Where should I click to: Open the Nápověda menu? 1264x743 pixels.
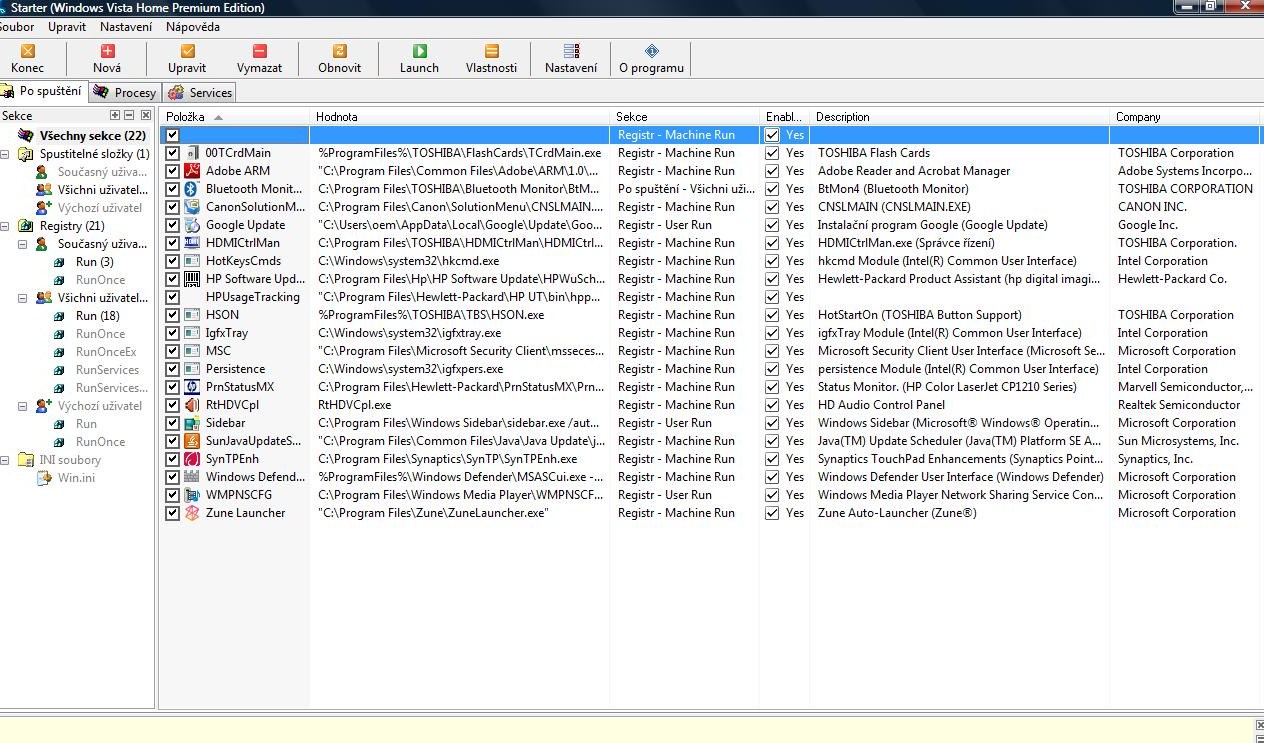point(193,27)
